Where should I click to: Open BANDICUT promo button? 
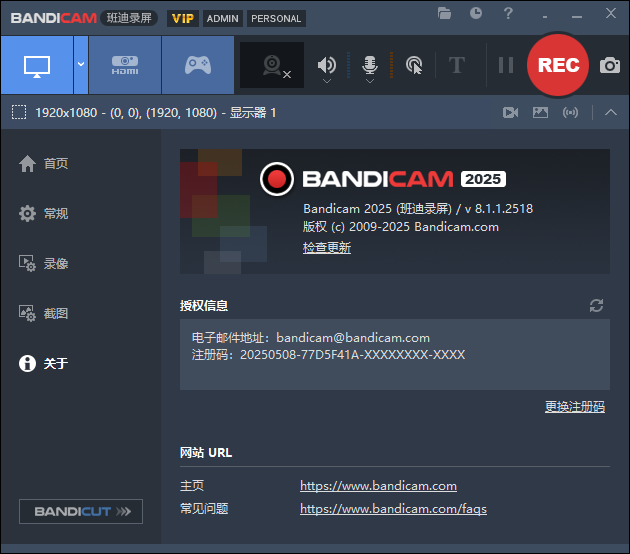click(81, 511)
